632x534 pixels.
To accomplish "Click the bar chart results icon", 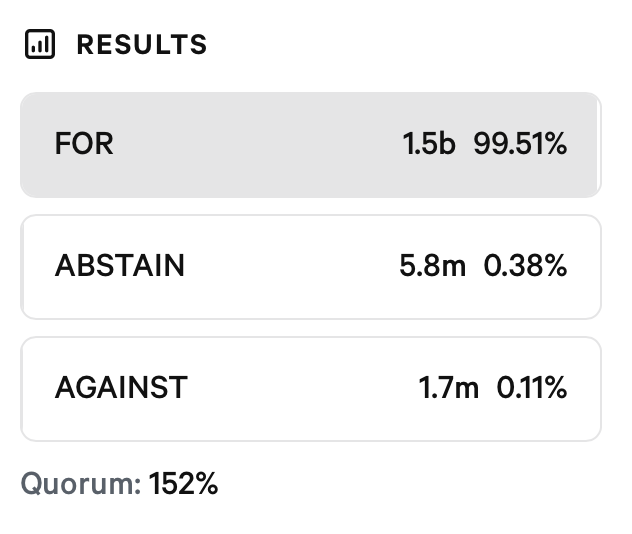I will [x=40, y=44].
